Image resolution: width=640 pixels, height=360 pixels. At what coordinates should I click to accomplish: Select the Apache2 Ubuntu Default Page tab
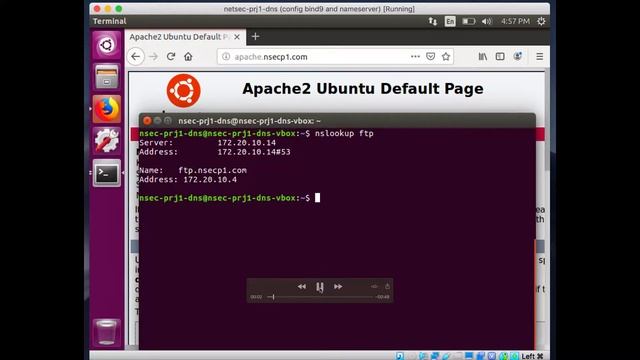[x=185, y=37]
